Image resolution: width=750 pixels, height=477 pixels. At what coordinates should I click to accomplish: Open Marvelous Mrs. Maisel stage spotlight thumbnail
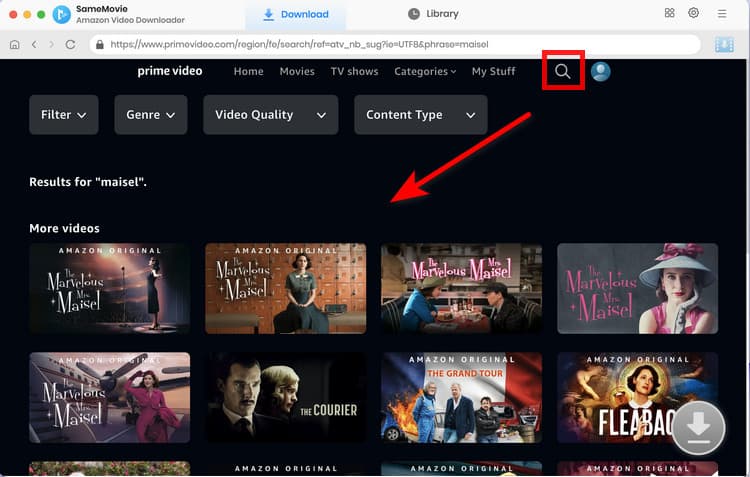(110, 288)
